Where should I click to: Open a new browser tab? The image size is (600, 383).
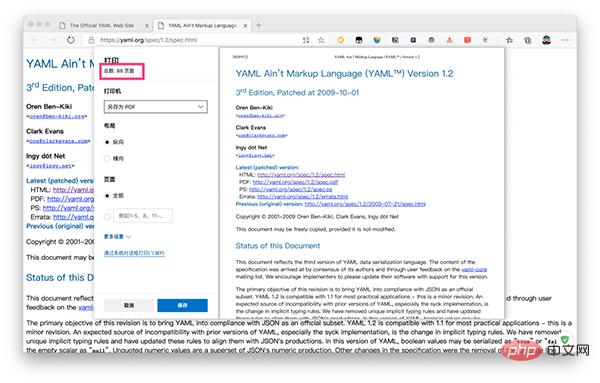pos(259,25)
